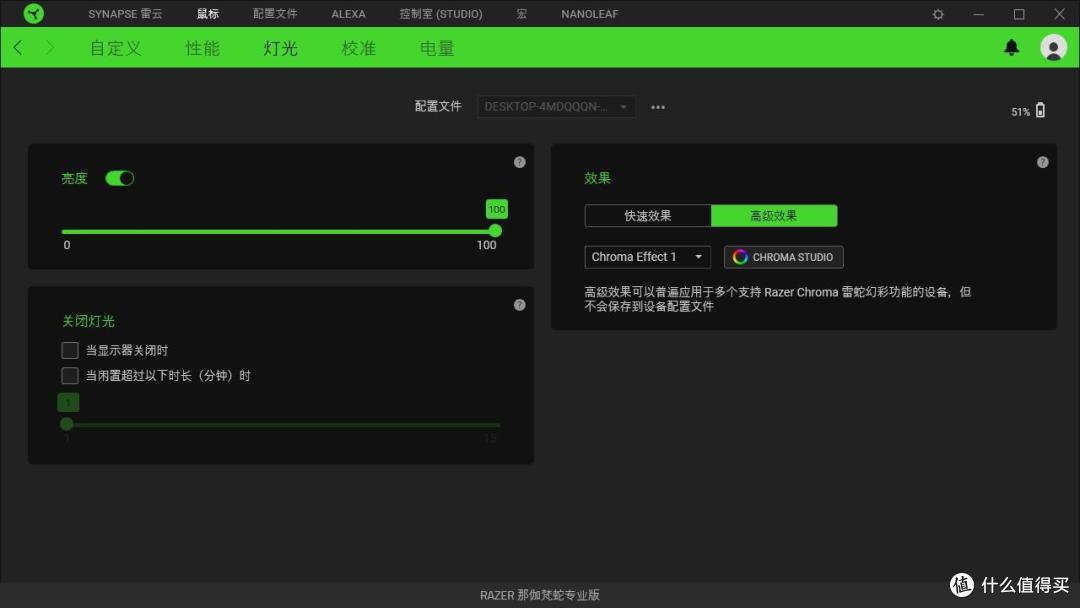Screen dimensions: 1080x608
Task: Open the 配置文件 profile dropdown
Action: [556, 107]
